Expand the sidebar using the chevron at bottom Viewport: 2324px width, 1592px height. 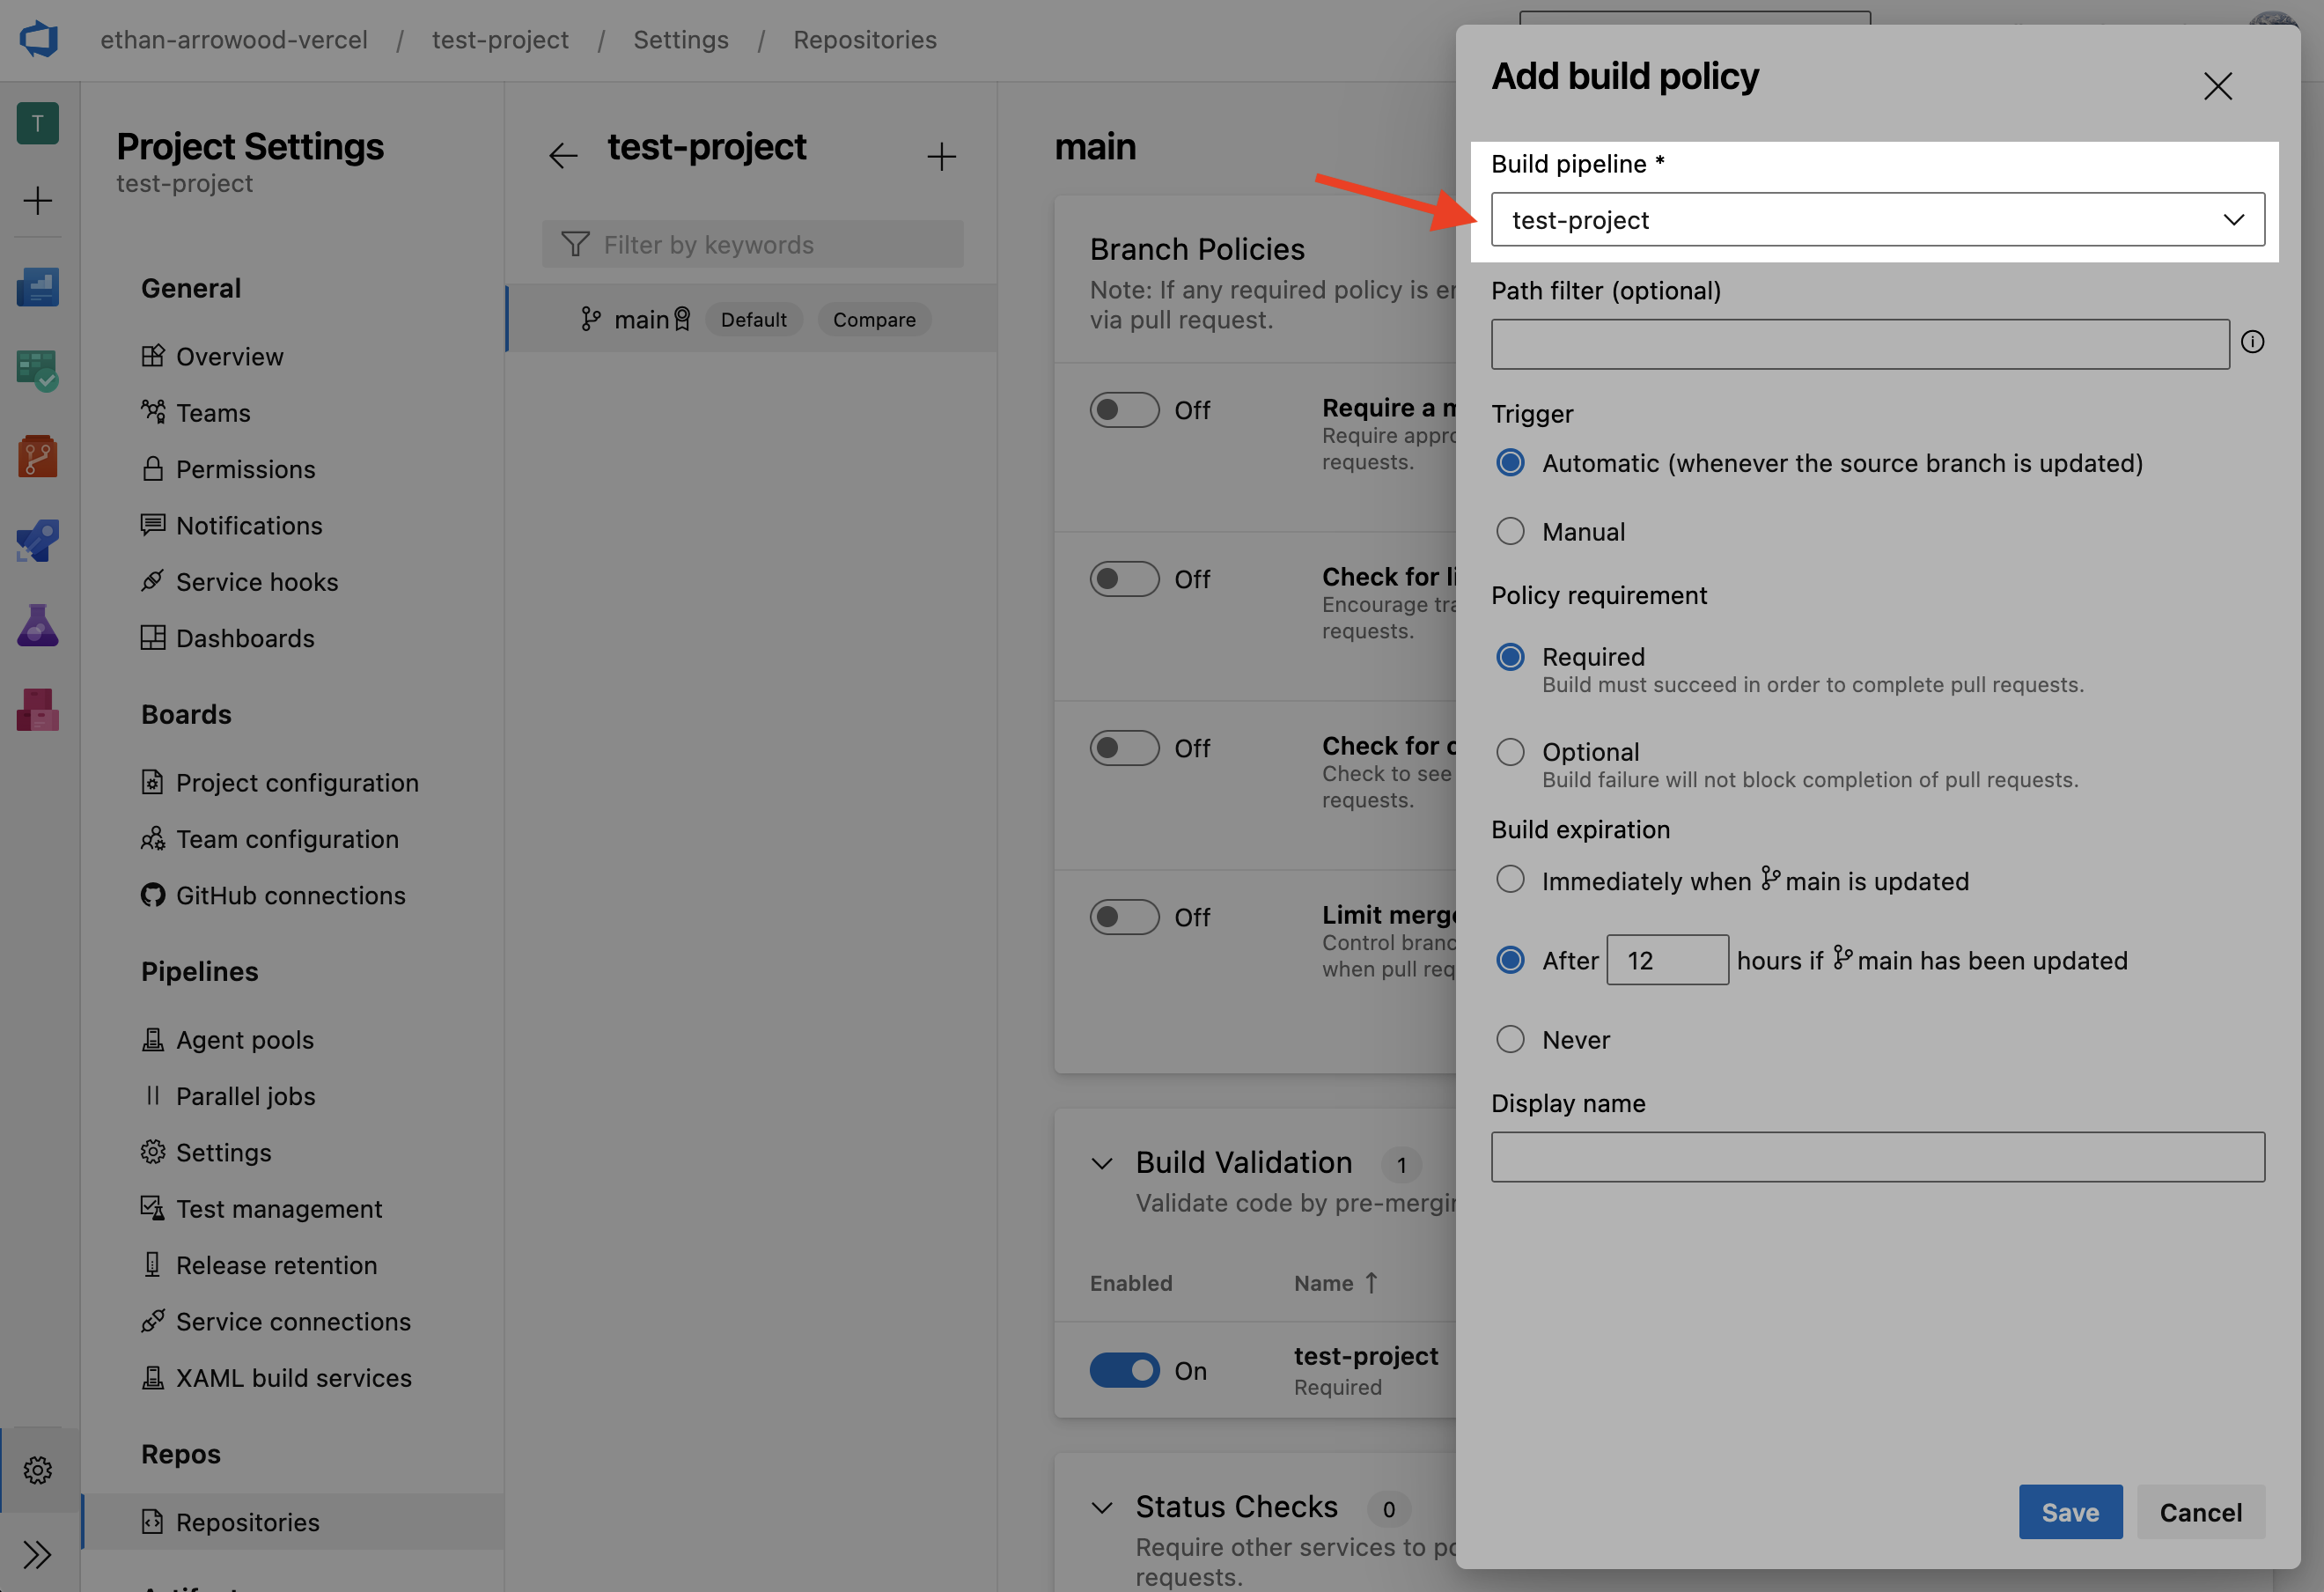[x=37, y=1554]
